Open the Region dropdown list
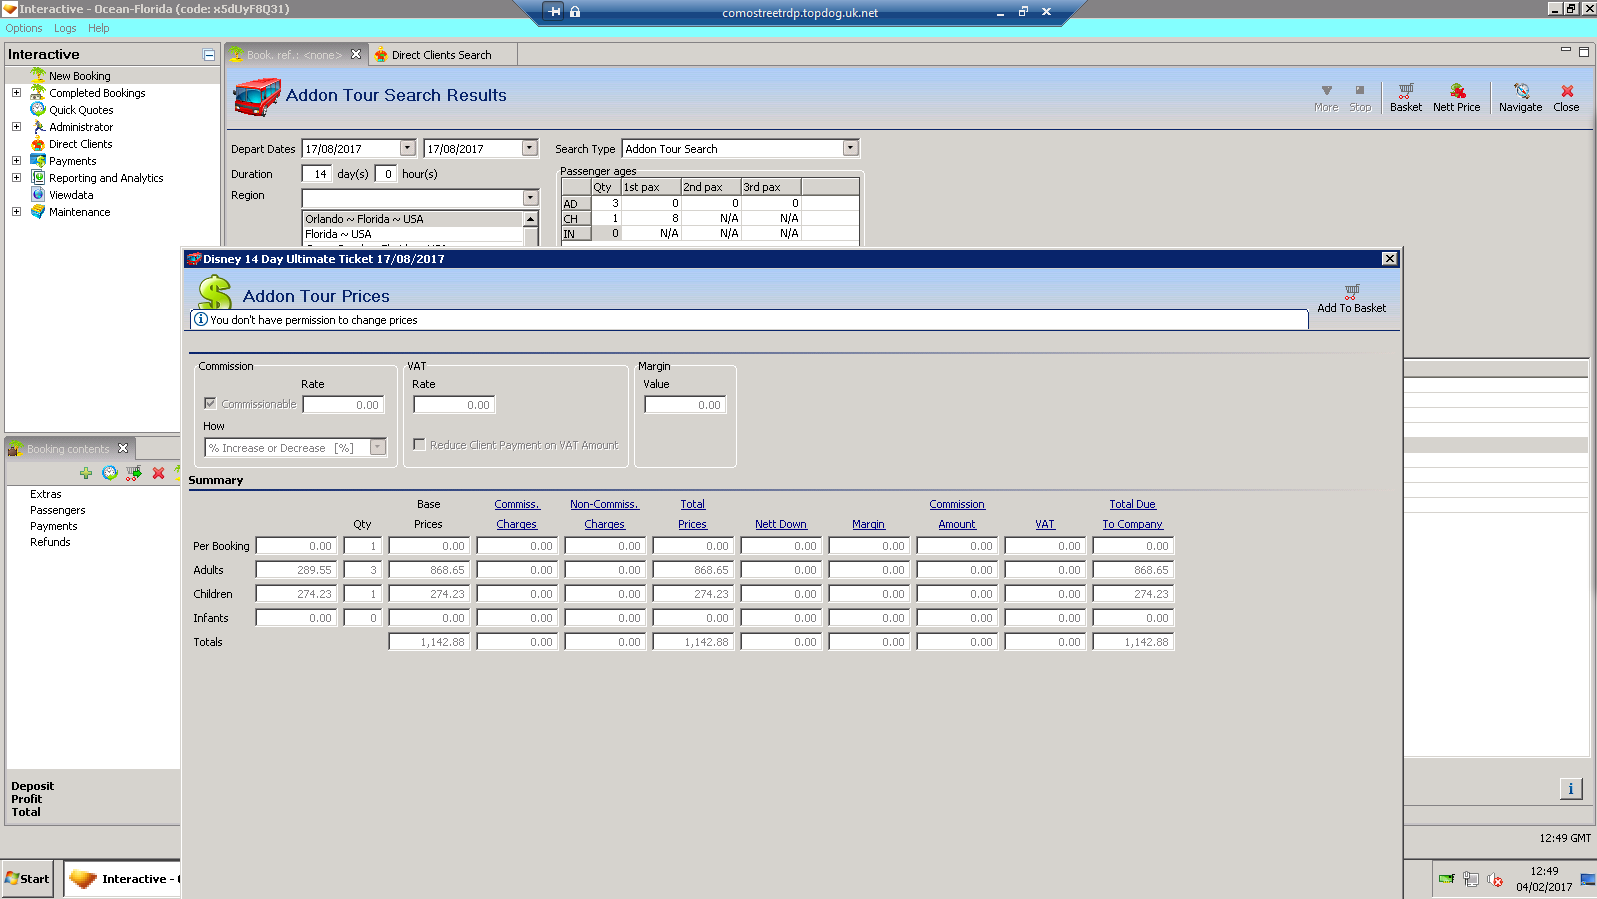Image resolution: width=1597 pixels, height=899 pixels. 530,198
